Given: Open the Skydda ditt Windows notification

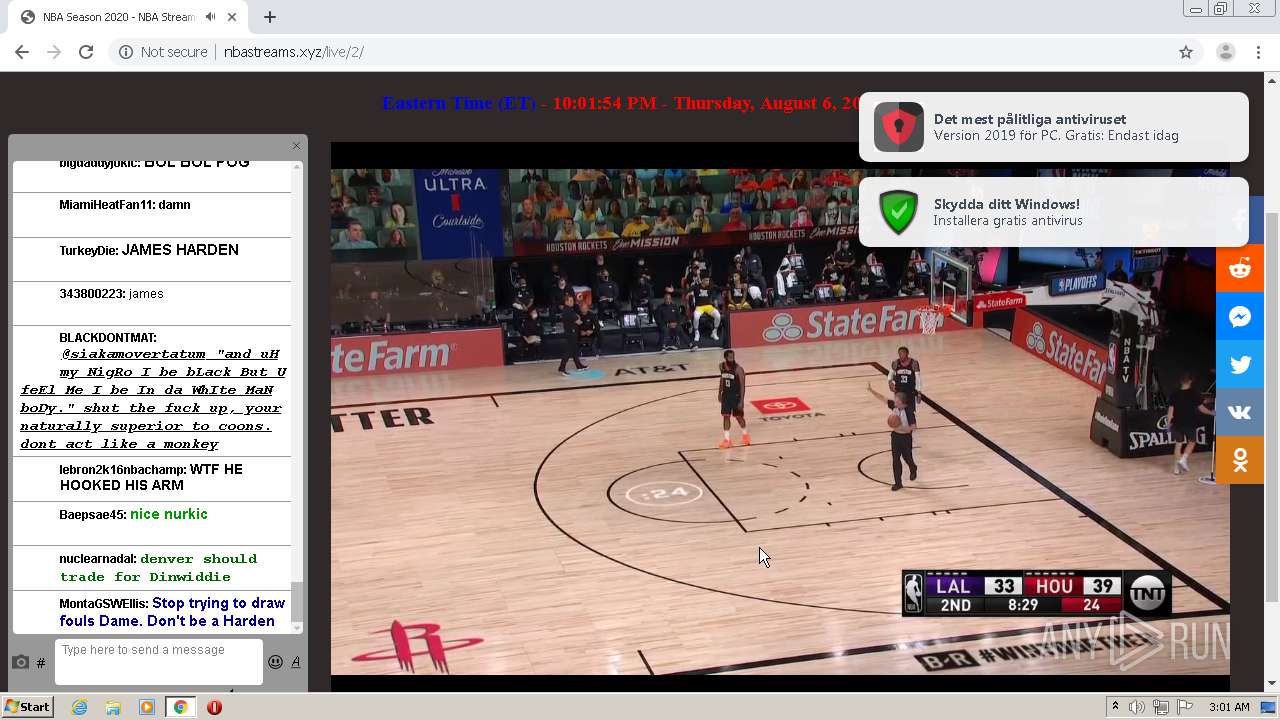Looking at the screenshot, I should [1054, 212].
